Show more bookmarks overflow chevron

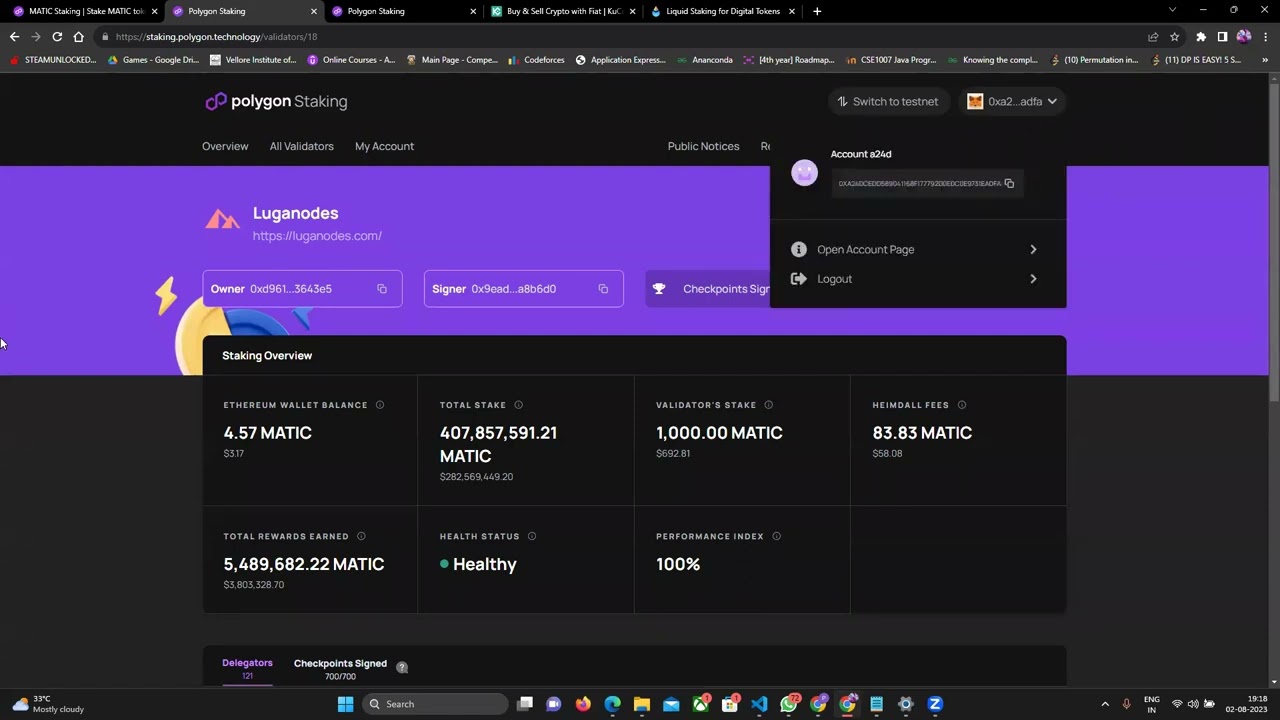(1265, 60)
